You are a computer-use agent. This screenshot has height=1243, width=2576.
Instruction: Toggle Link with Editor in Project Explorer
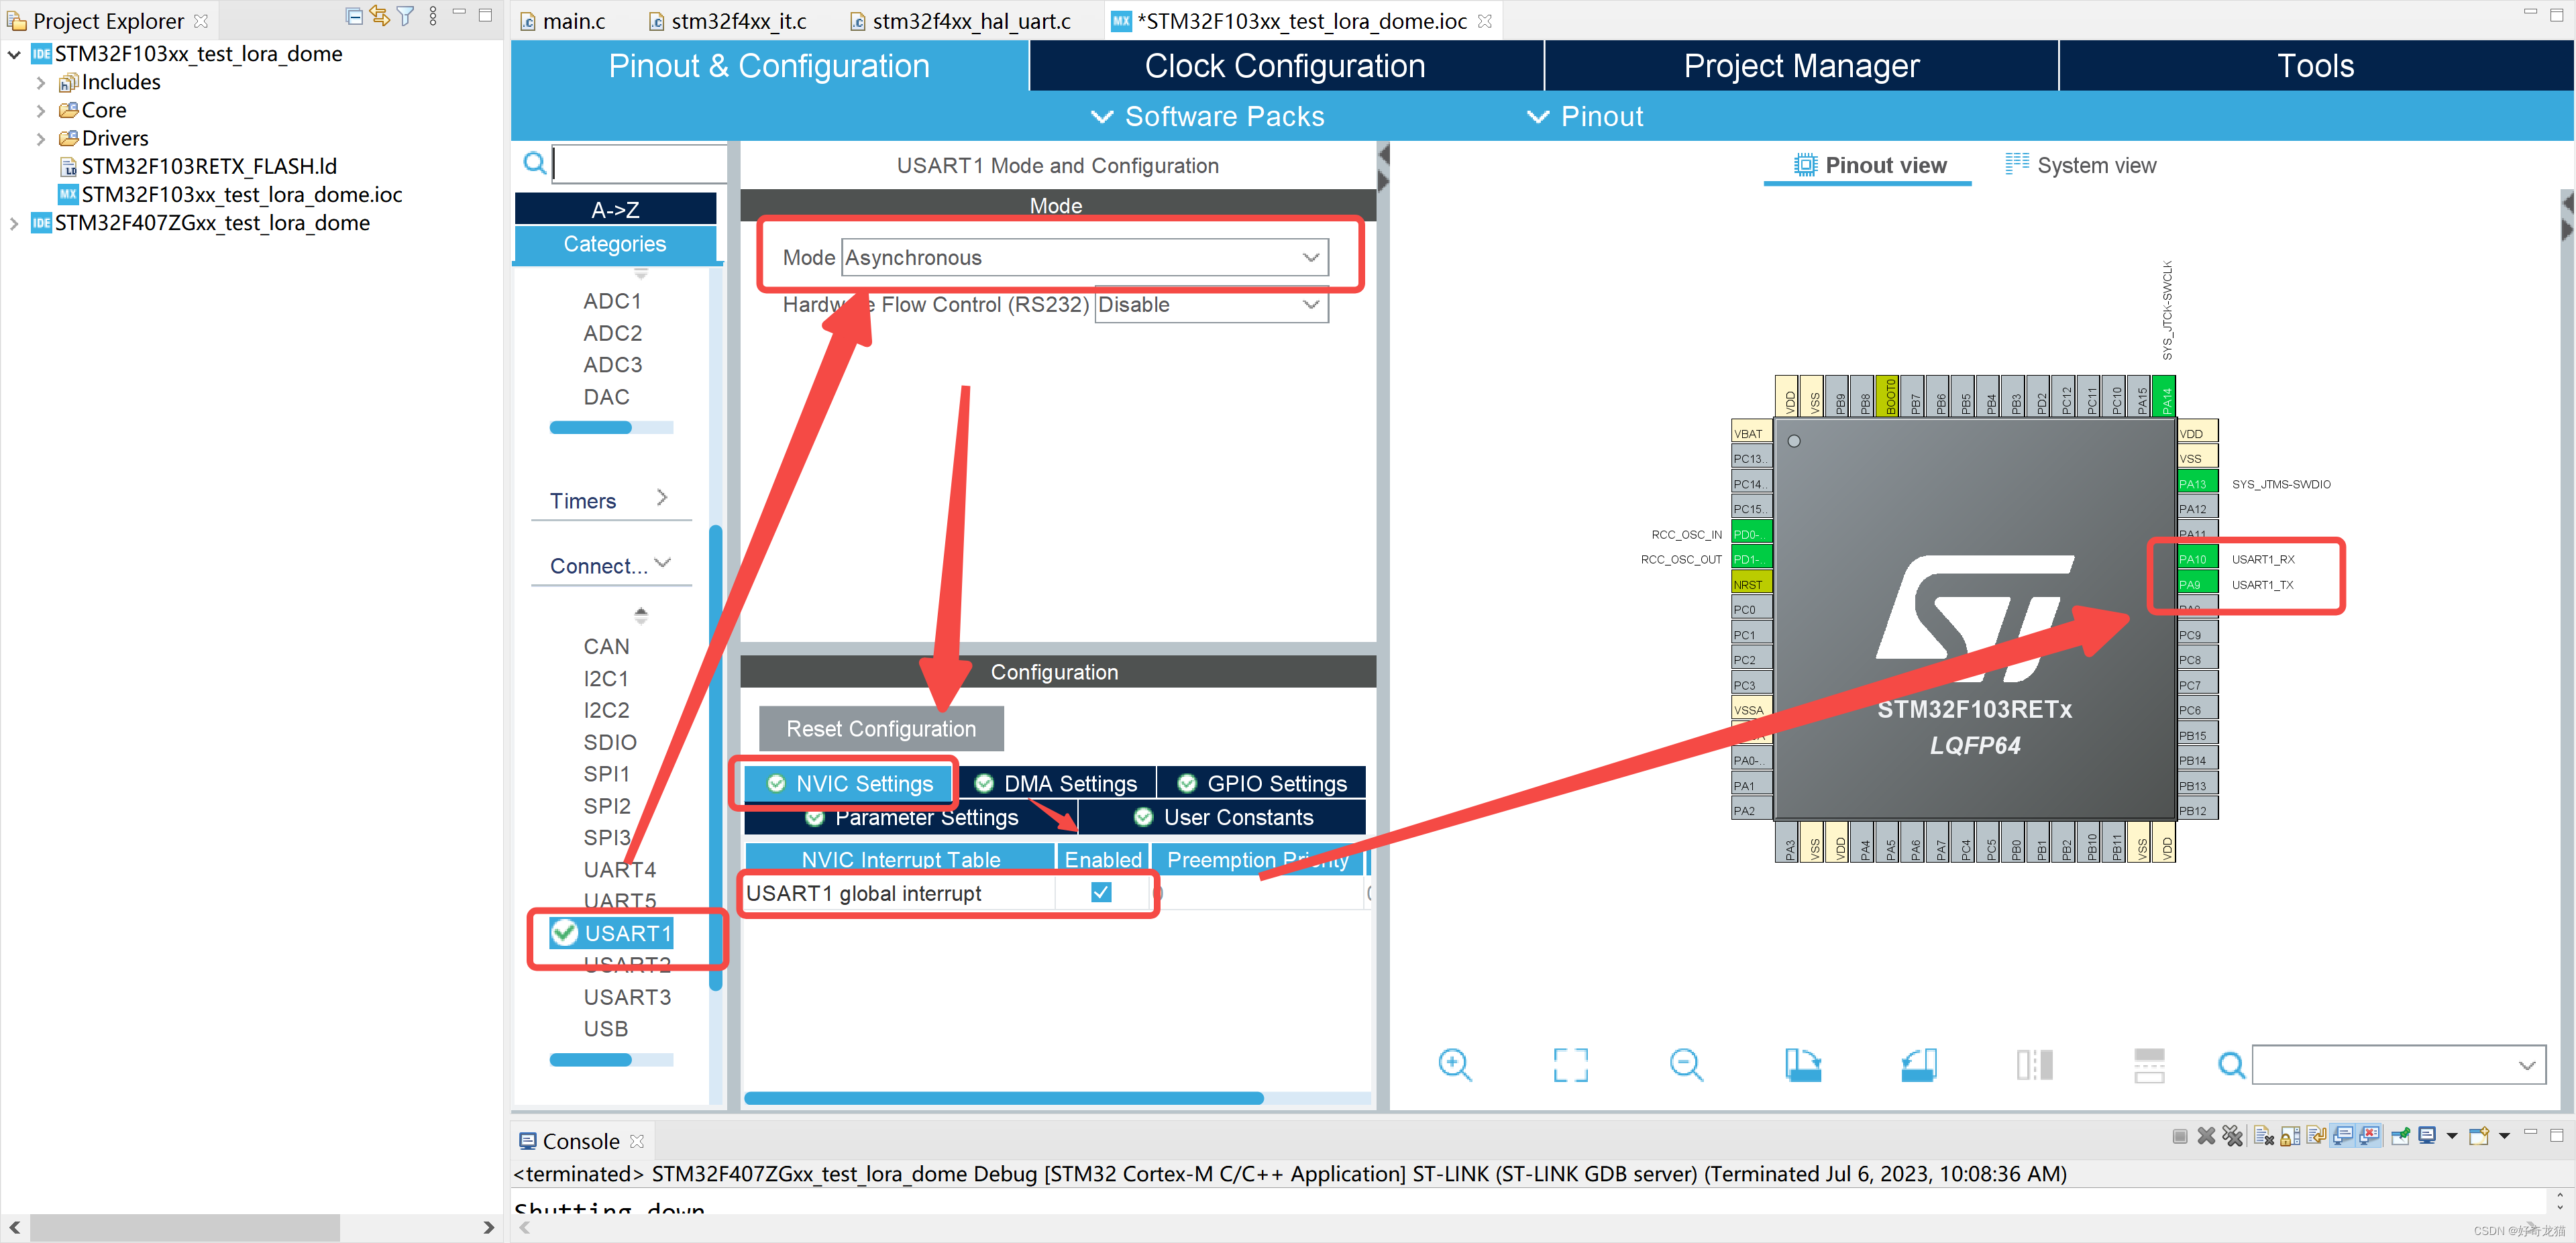[x=379, y=16]
